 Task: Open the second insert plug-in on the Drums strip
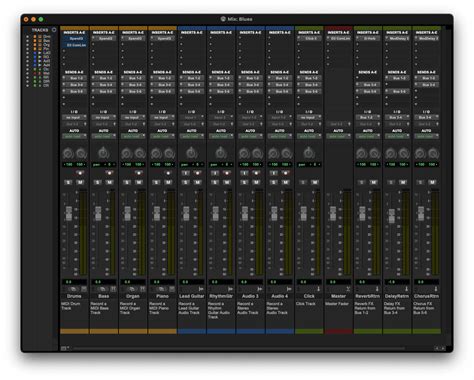(x=76, y=45)
